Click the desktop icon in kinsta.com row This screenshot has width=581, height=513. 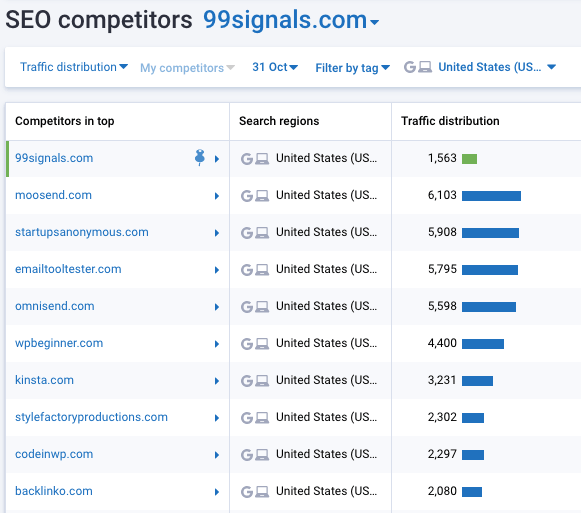point(262,381)
